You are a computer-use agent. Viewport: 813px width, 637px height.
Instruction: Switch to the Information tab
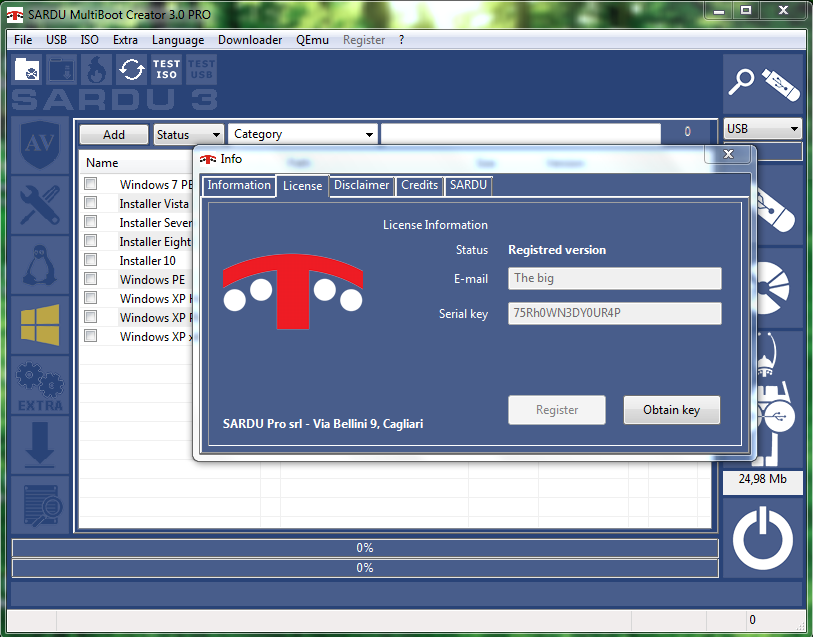[x=239, y=185]
